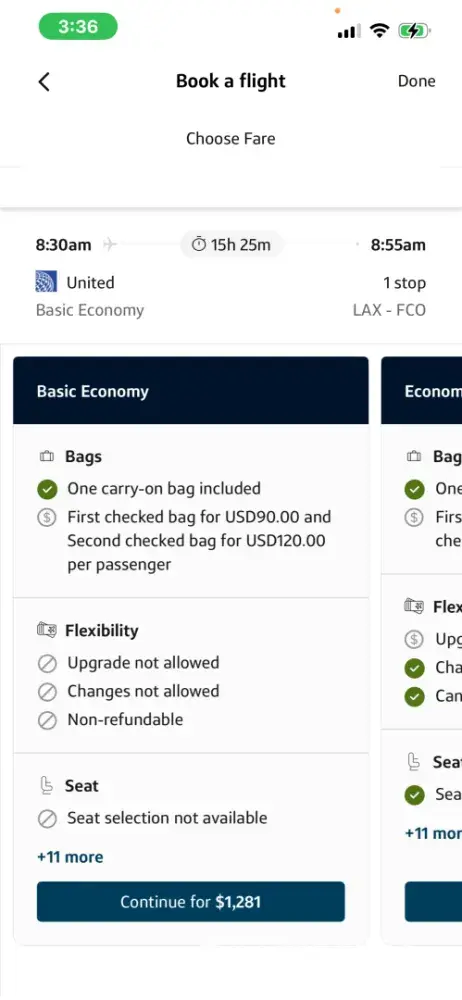This screenshot has height=1000, width=462.
Task: Tap the Bags suitcase icon
Action: point(47,457)
